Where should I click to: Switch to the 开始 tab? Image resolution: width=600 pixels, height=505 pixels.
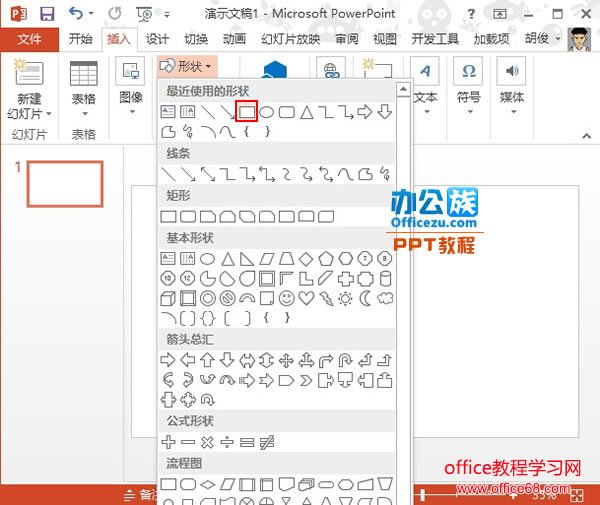pos(80,39)
